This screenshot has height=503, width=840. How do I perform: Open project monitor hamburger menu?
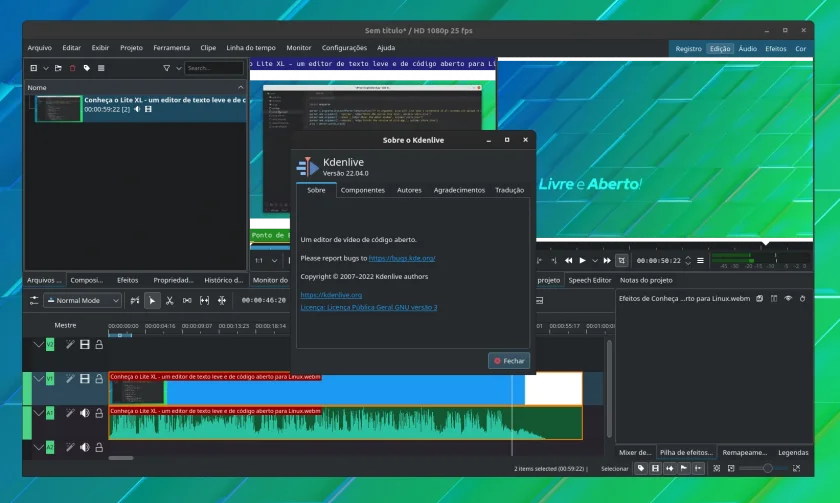point(700,261)
